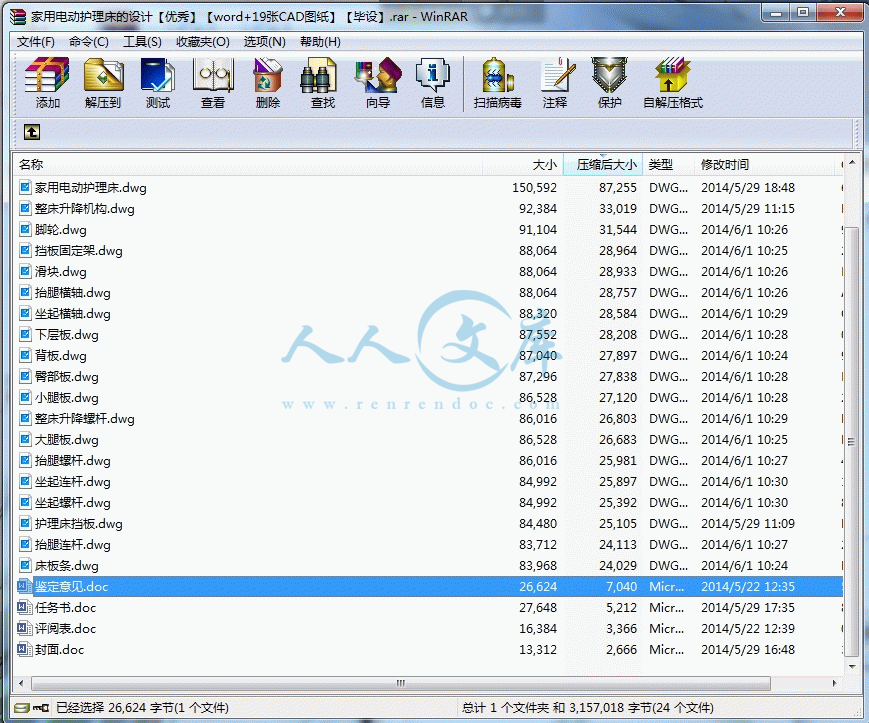Select file 挡板固定架.dwg
The width and height of the screenshot is (869, 723).
tap(78, 250)
